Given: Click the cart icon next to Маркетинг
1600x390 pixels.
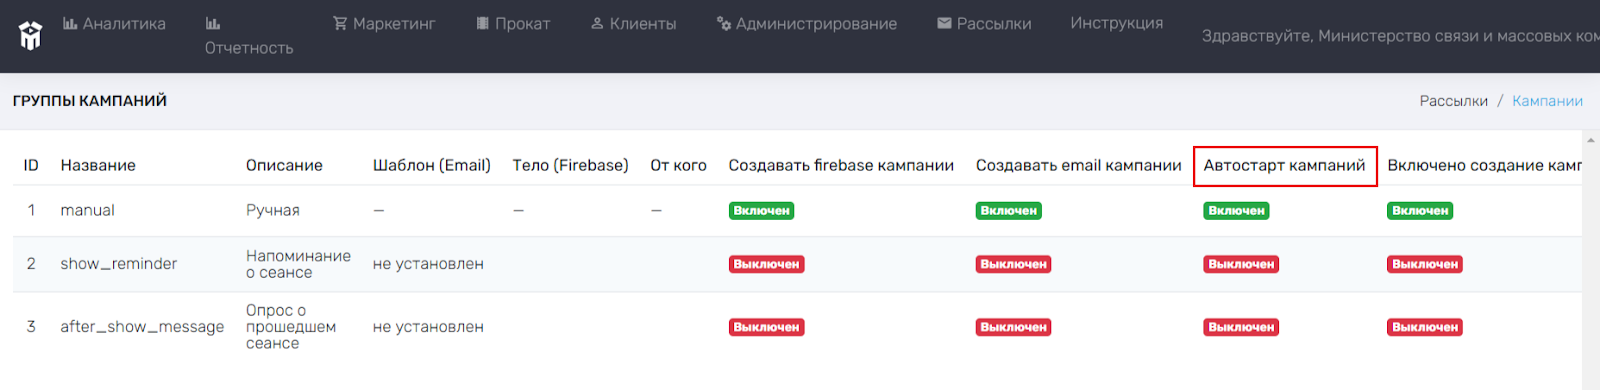Looking at the screenshot, I should tap(340, 23).
